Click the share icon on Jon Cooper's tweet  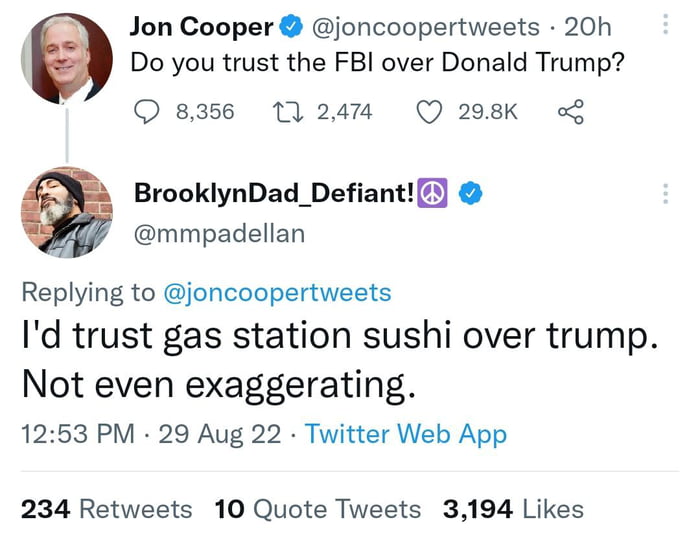click(x=569, y=110)
